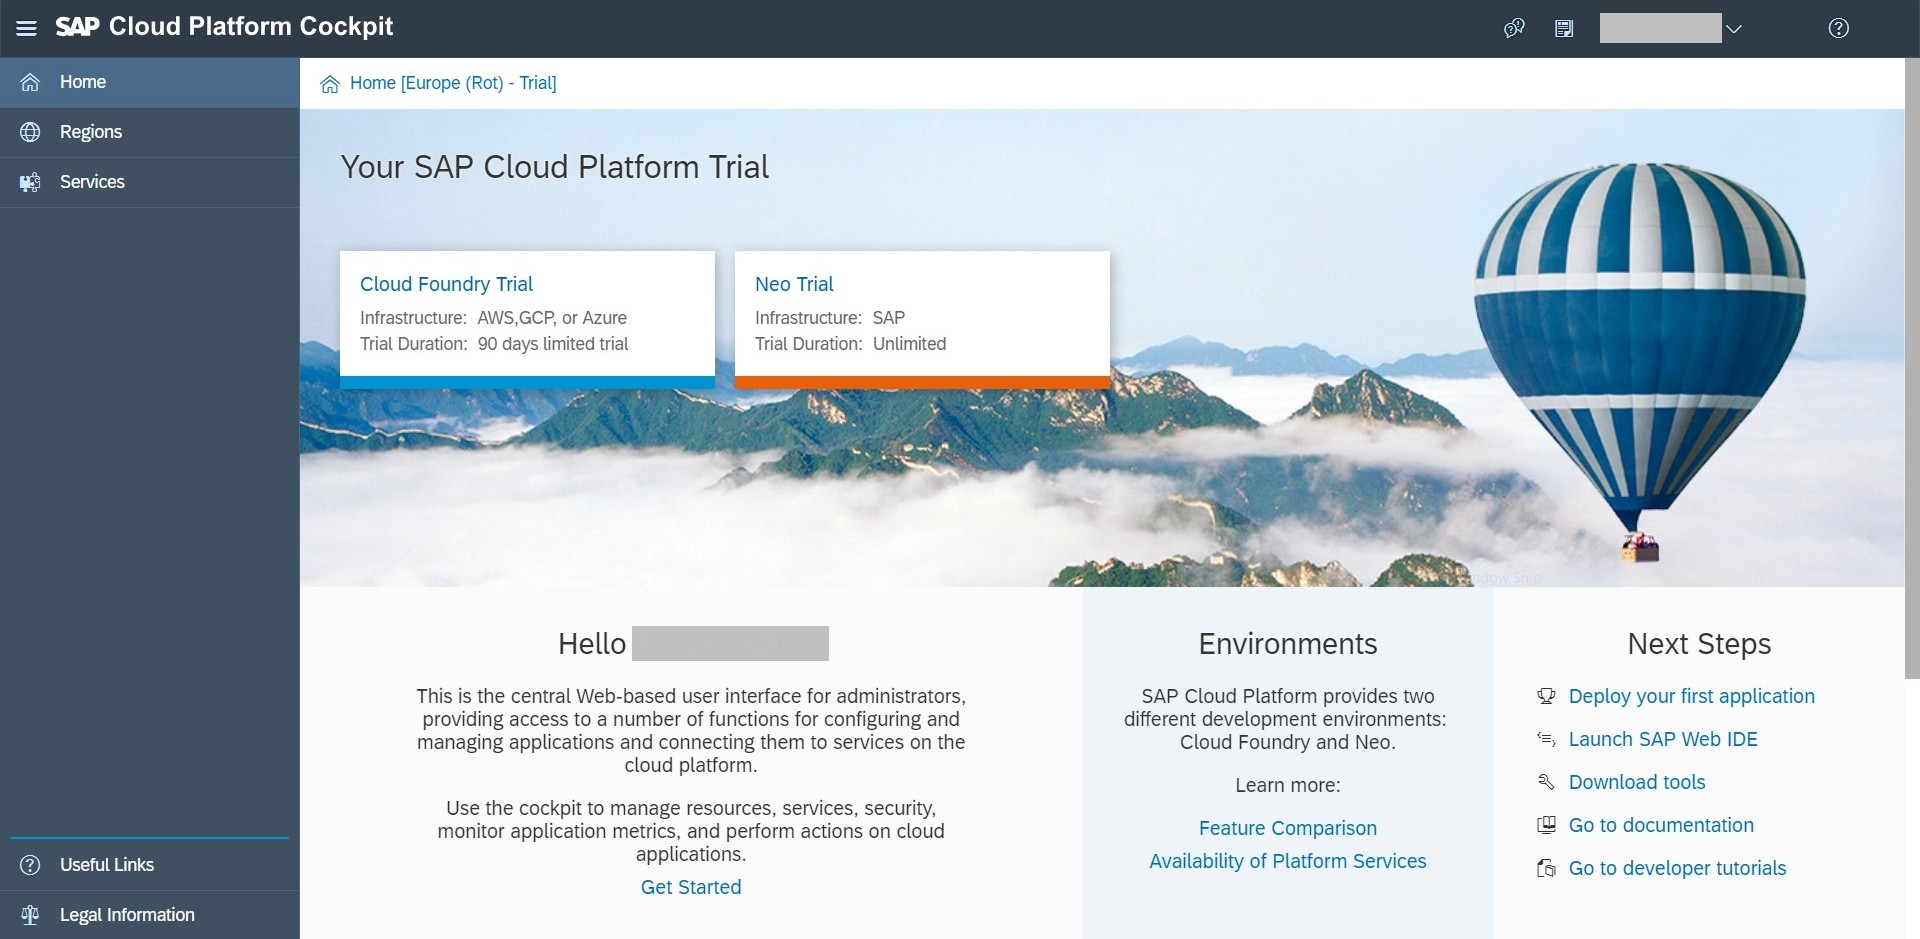Click the Environments heading
Image resolution: width=1920 pixels, height=939 pixels.
click(1288, 644)
